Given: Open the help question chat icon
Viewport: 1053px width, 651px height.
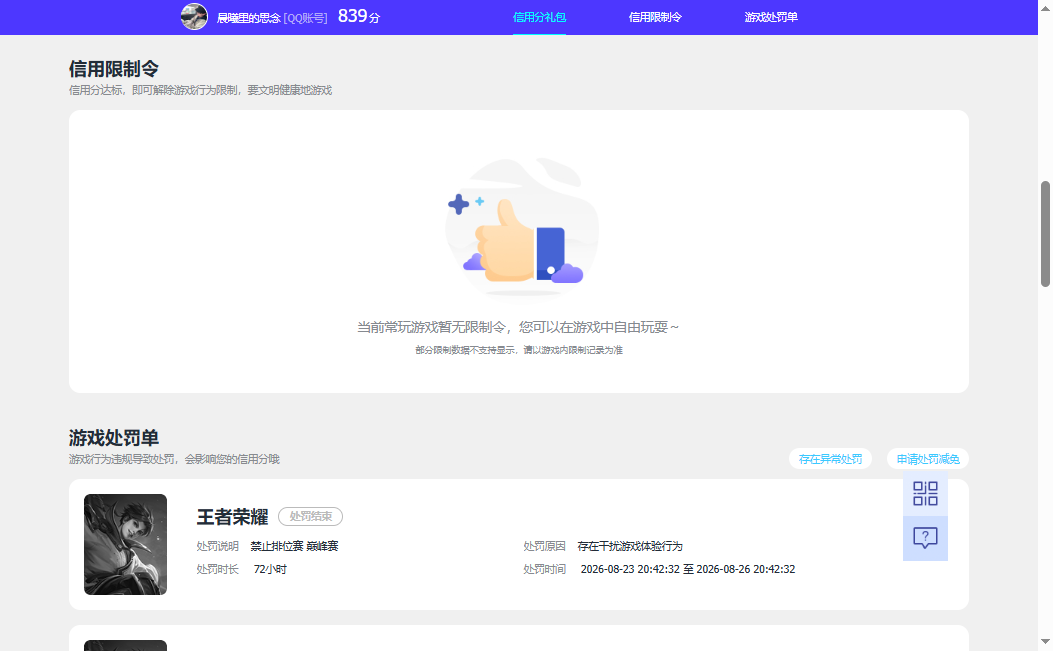Looking at the screenshot, I should 925,537.
